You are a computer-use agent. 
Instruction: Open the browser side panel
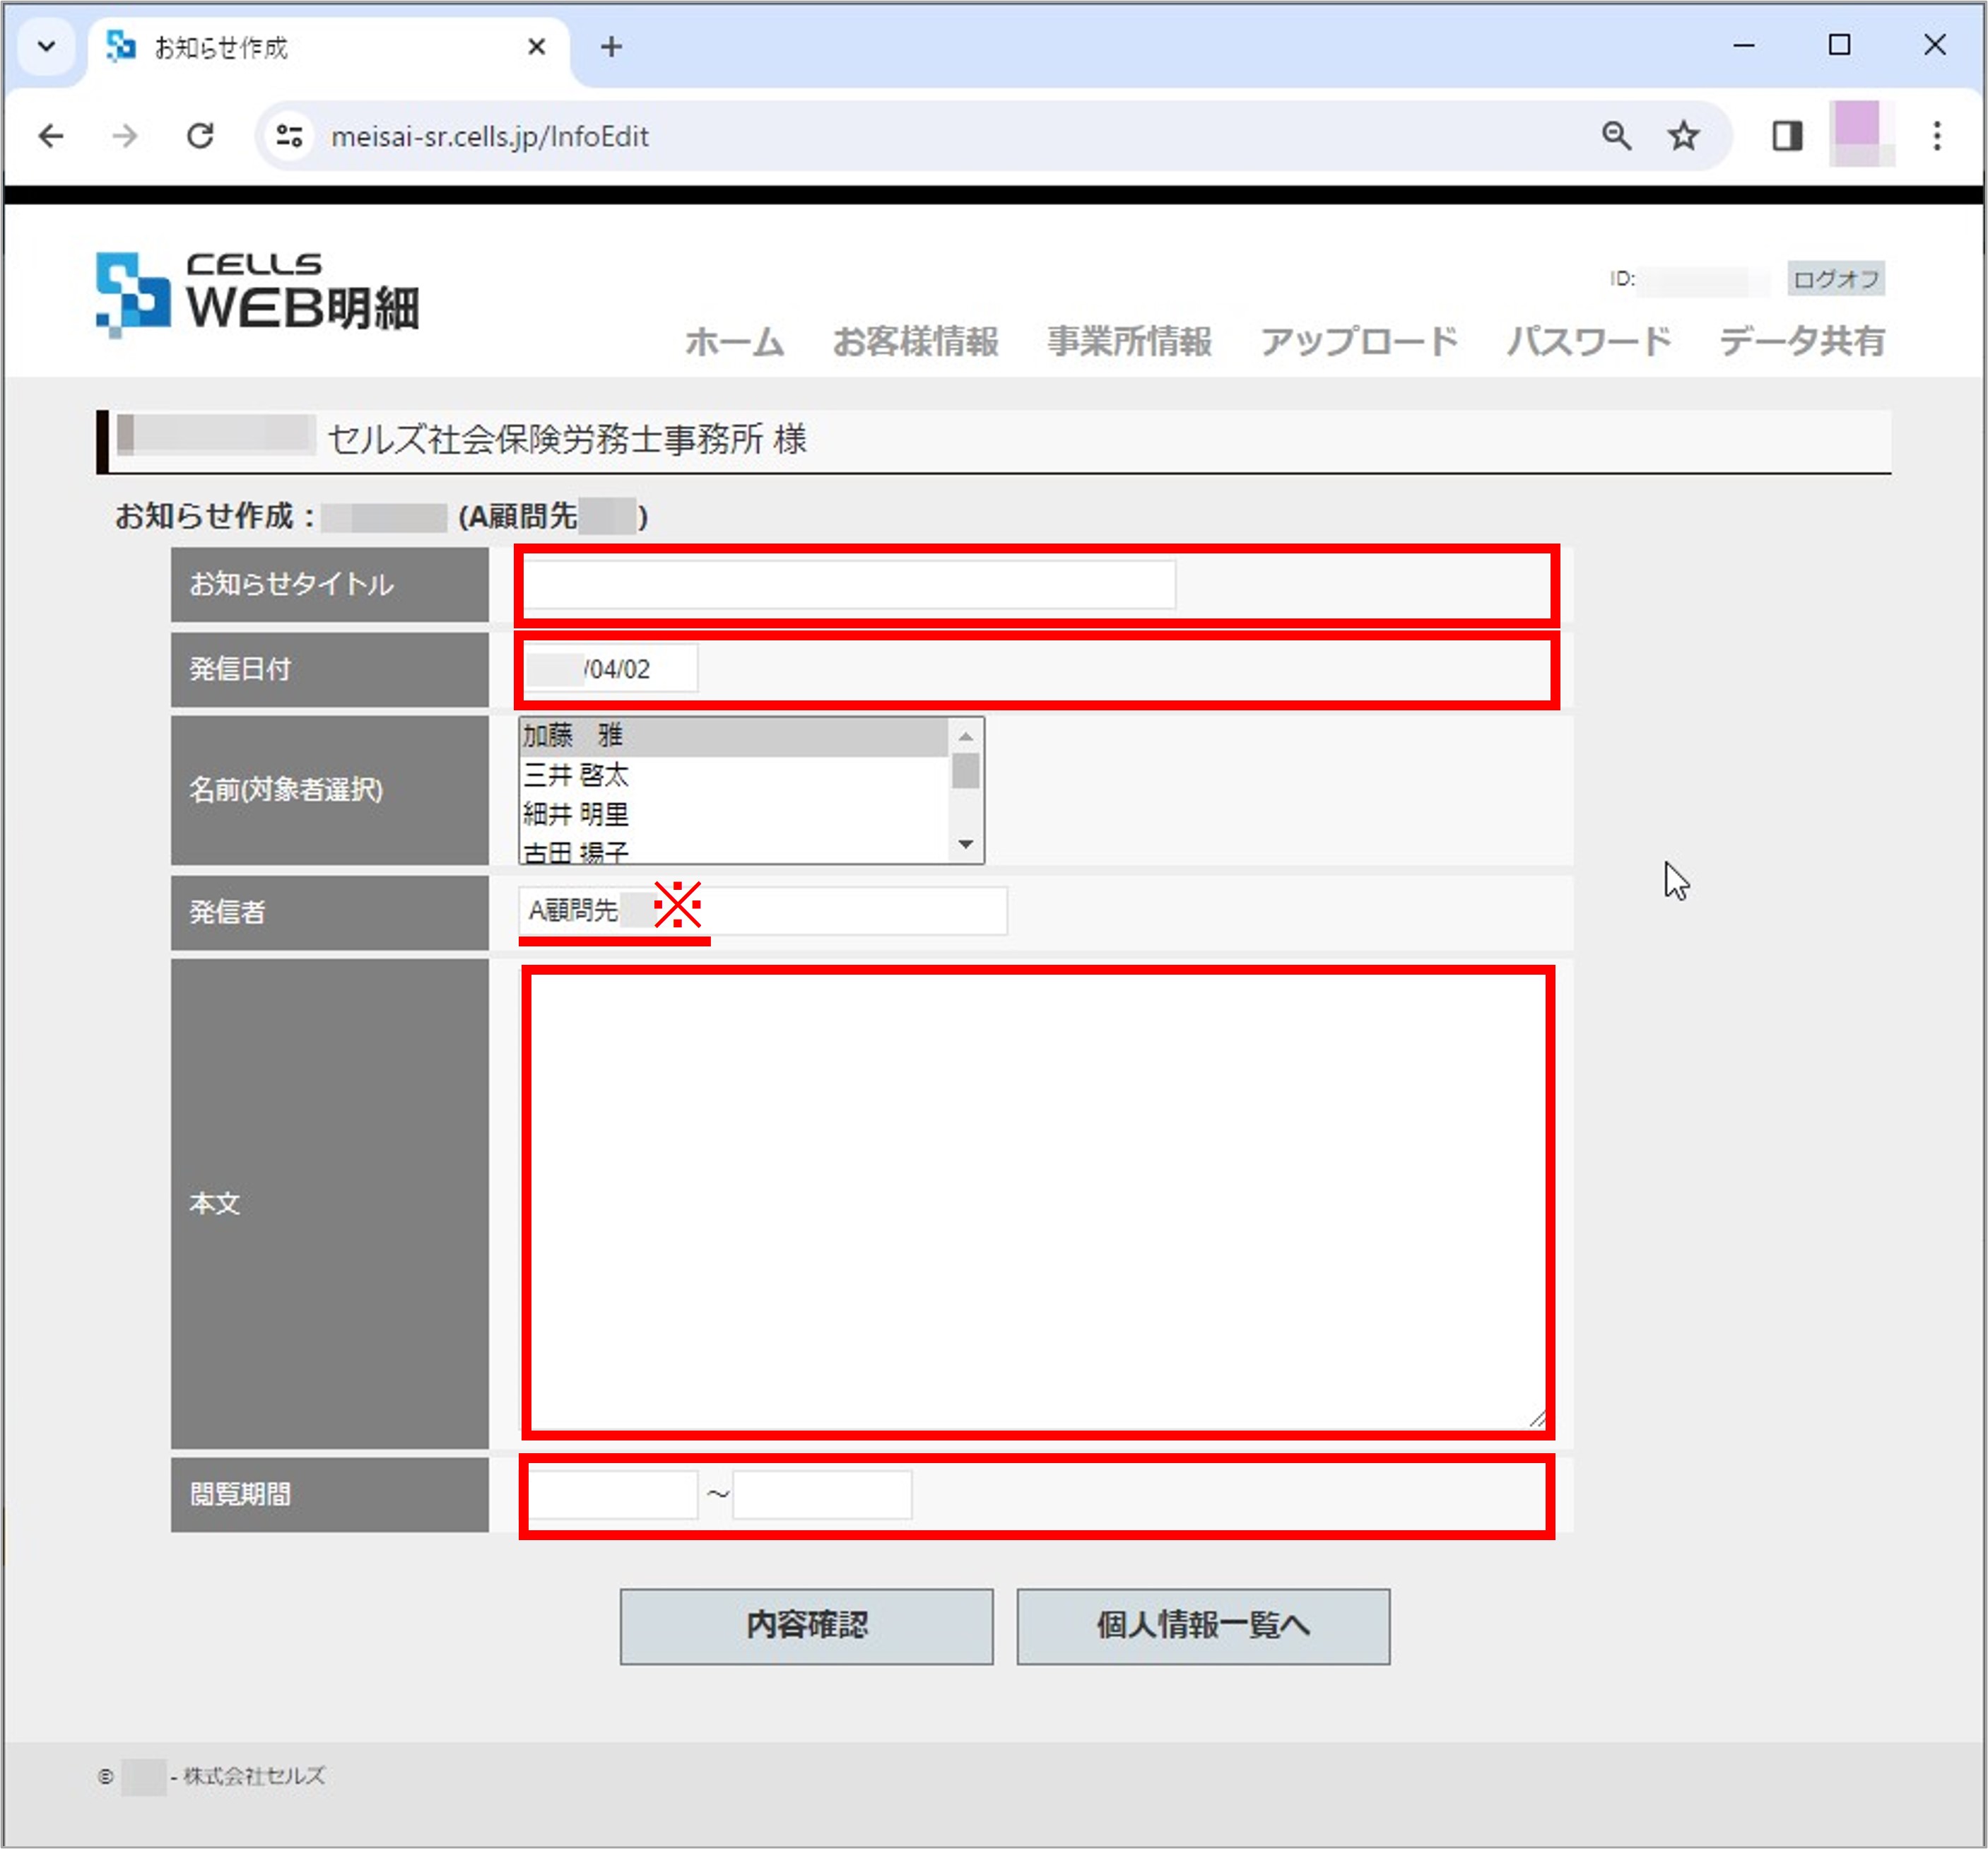pos(1787,136)
